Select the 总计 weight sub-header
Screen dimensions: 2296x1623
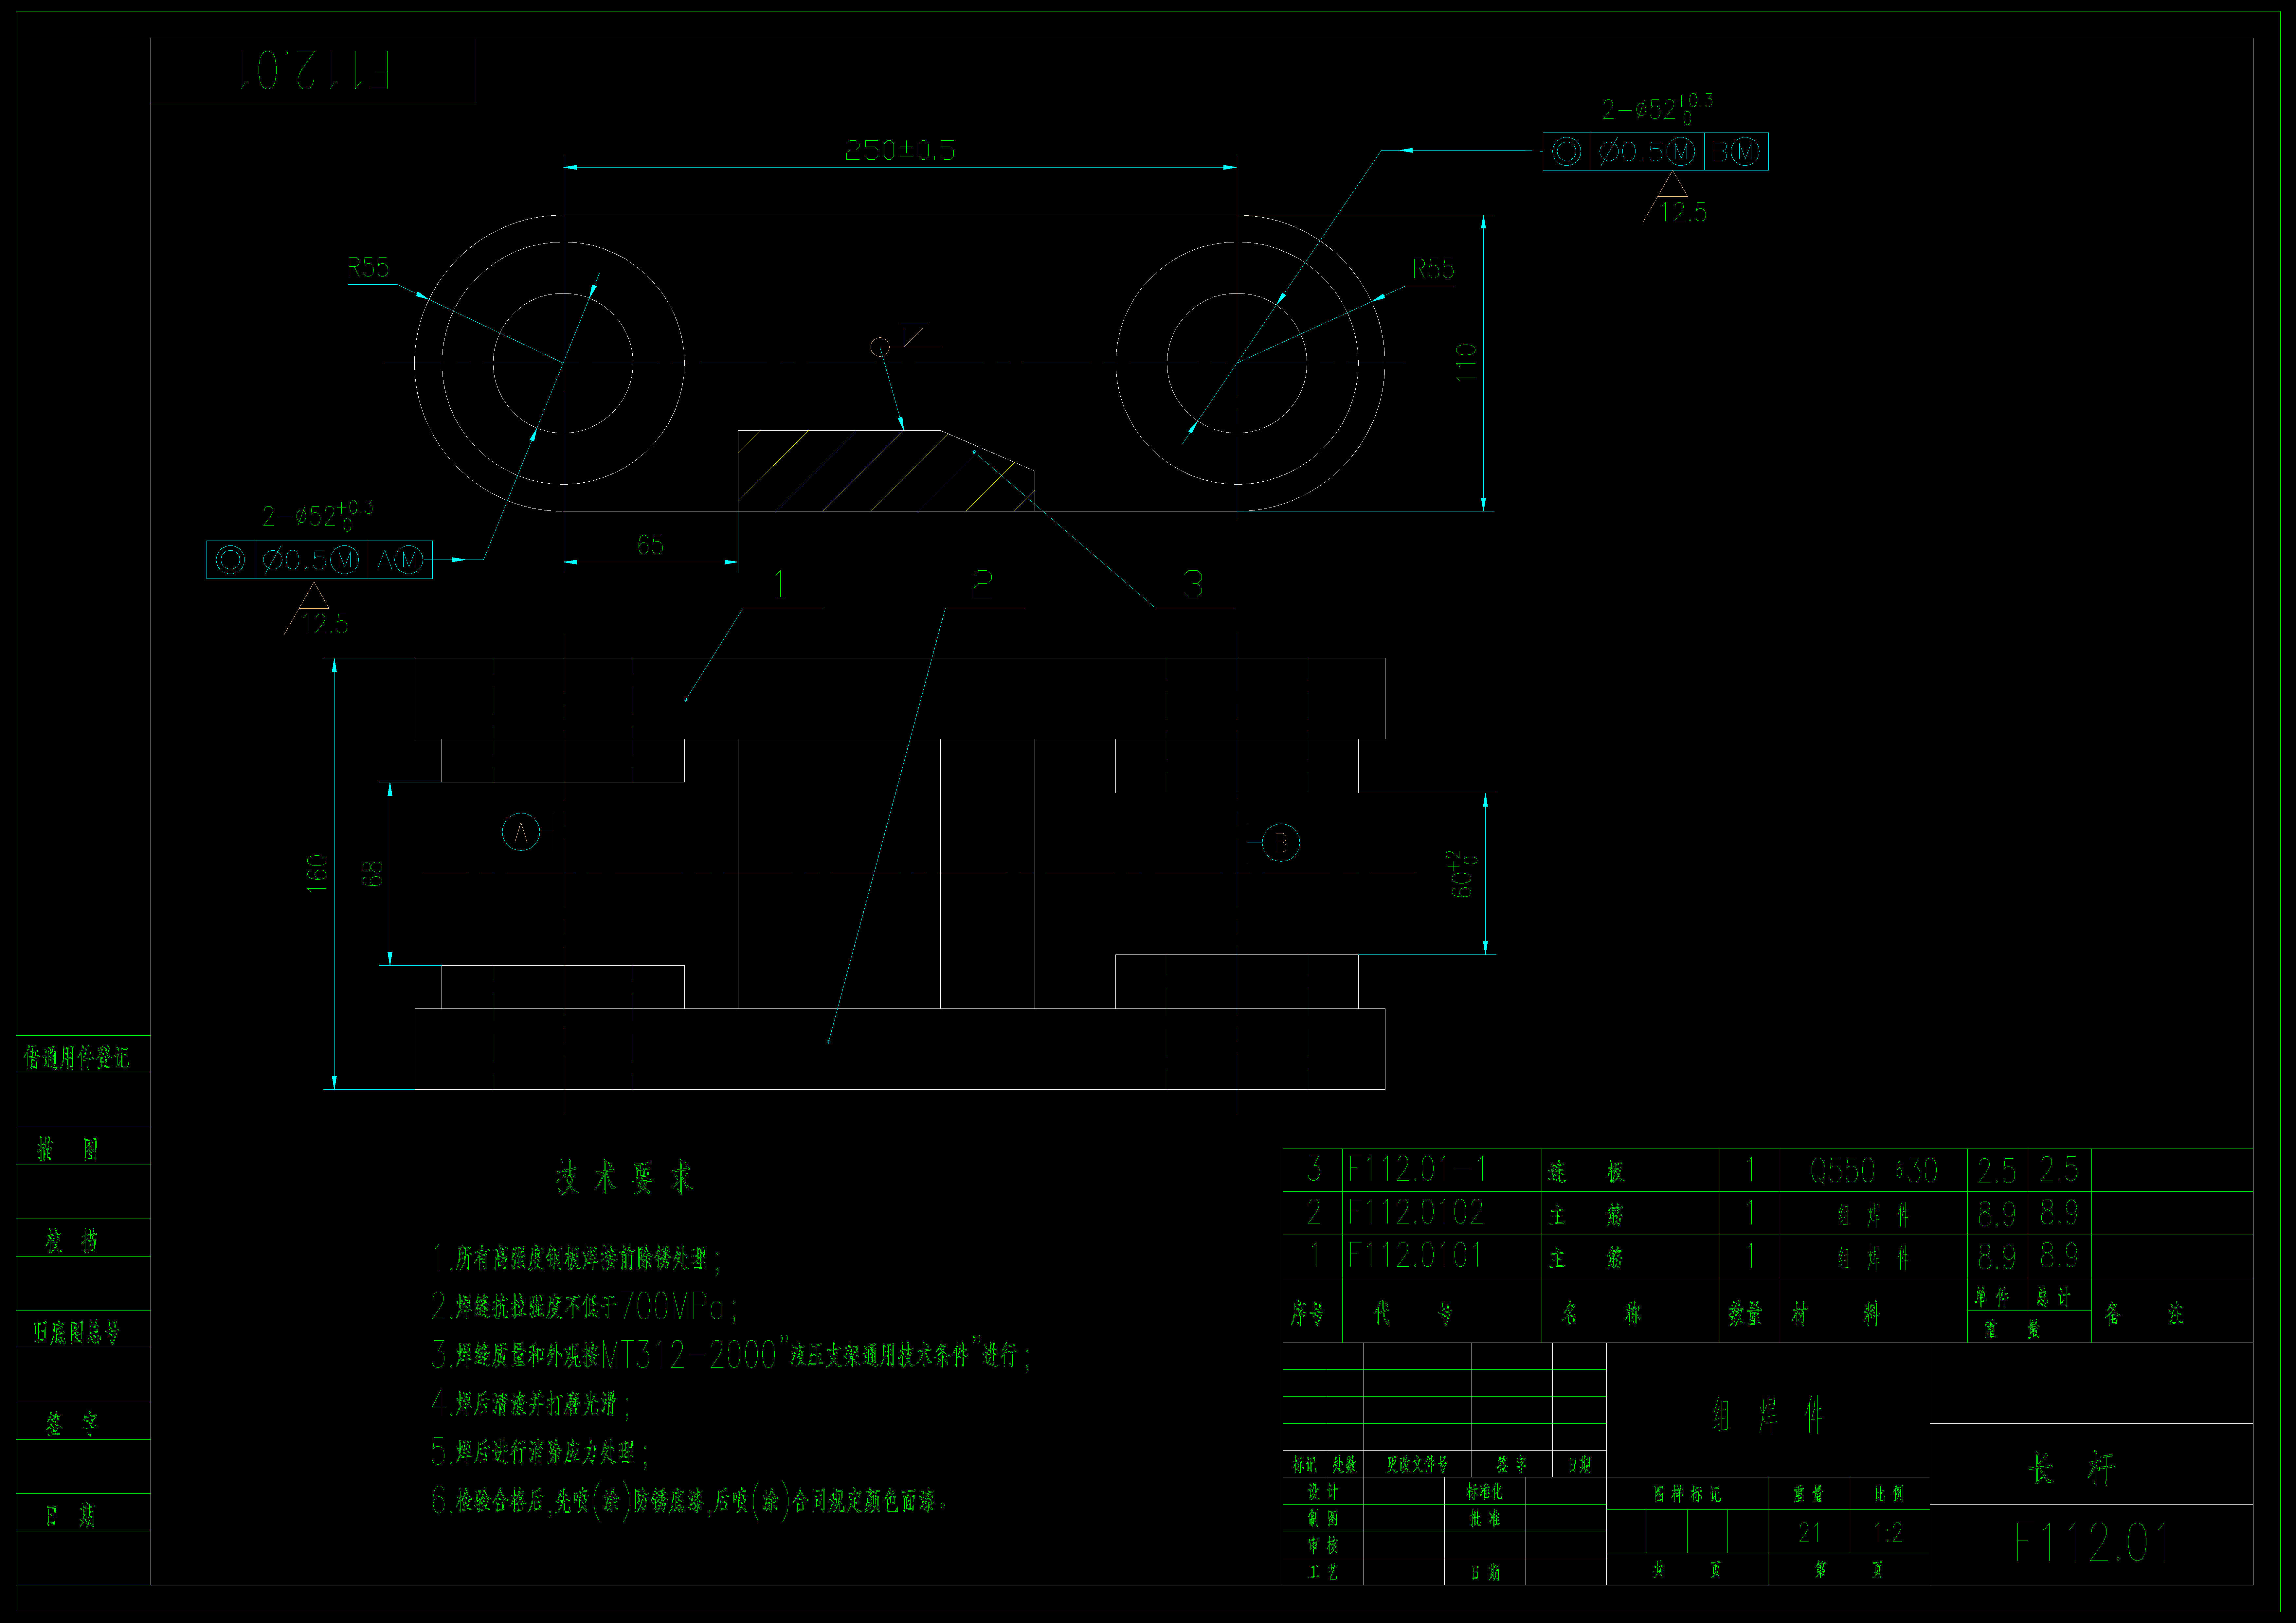[2054, 1297]
